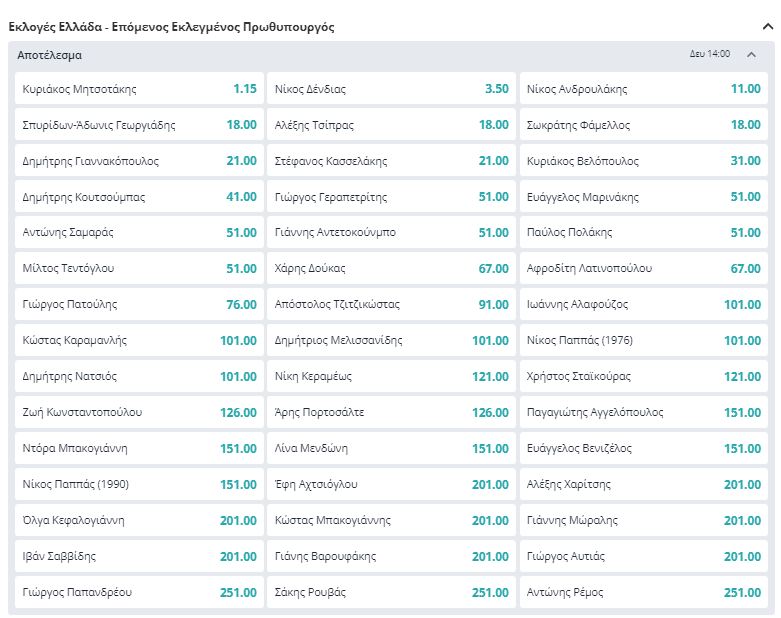Select Κυριάκος Μητσοτάκης at 1.15 odds
The image size is (781, 618).
139,89
